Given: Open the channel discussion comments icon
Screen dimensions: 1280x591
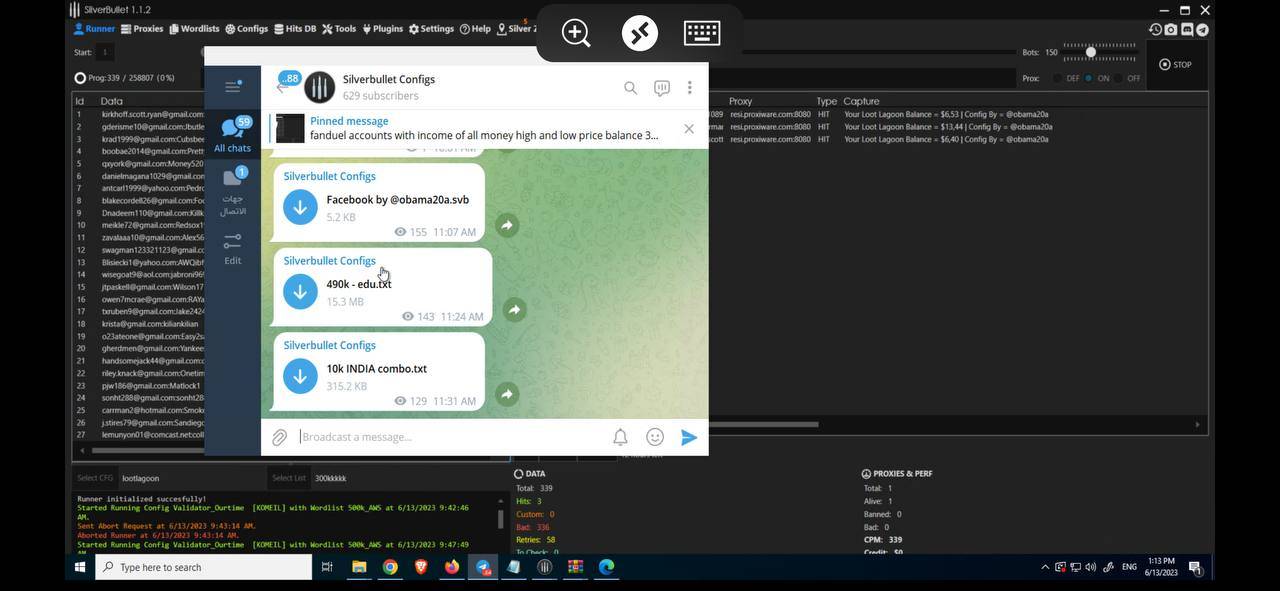Looking at the screenshot, I should pyautogui.click(x=661, y=88).
